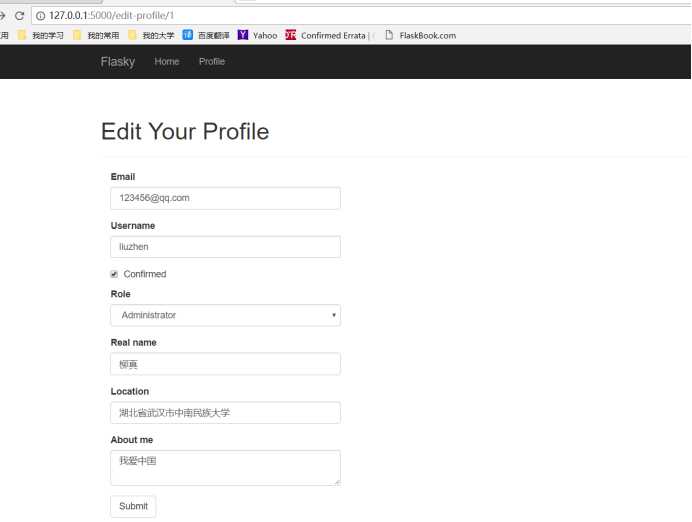692x522 pixels.
Task: Open the Confirmed Errata bookmark
Action: (329, 35)
